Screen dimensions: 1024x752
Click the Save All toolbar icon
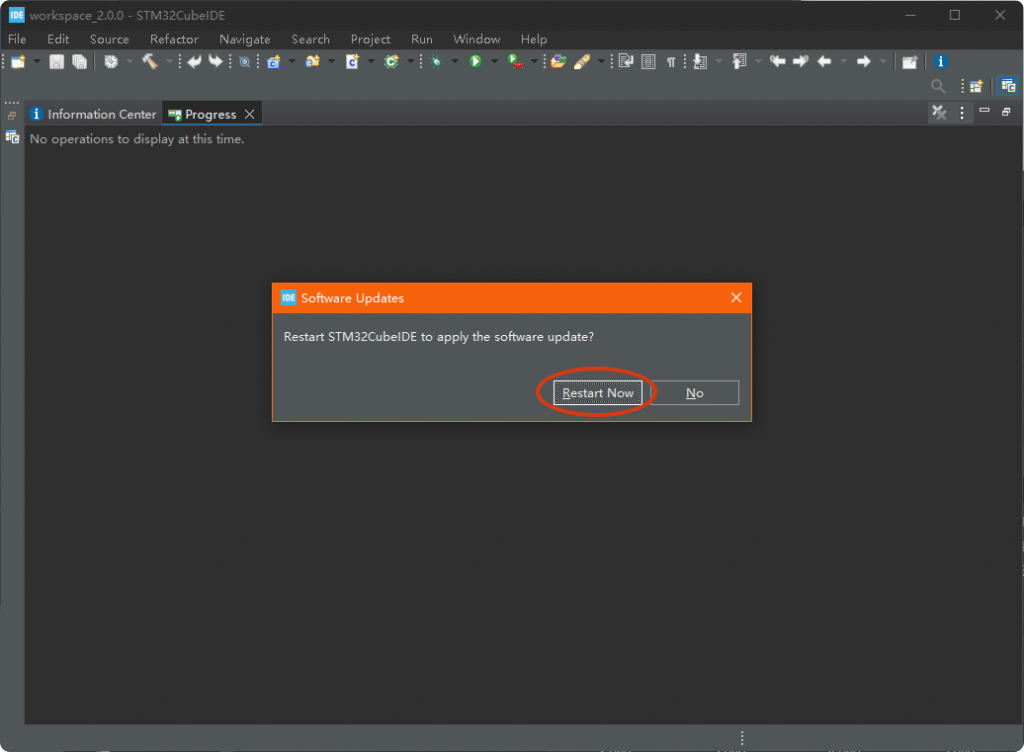[79, 62]
